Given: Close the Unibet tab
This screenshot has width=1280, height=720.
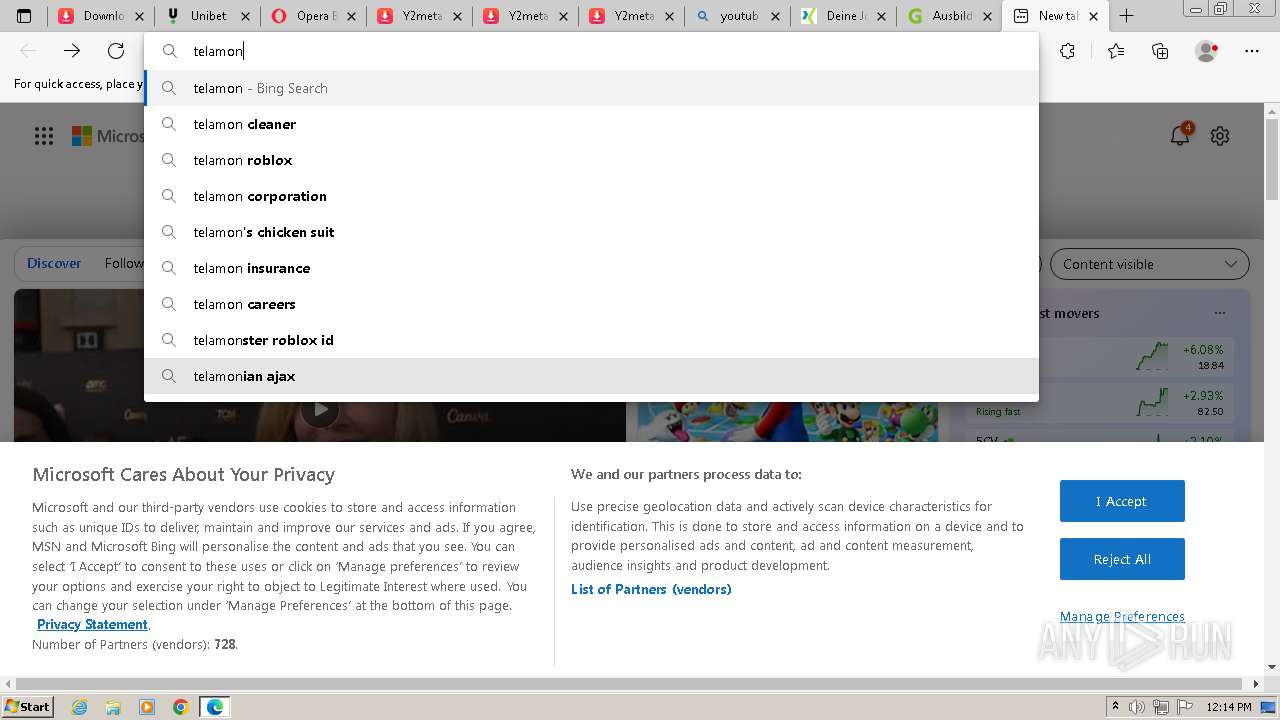Looking at the screenshot, I should tap(245, 16).
